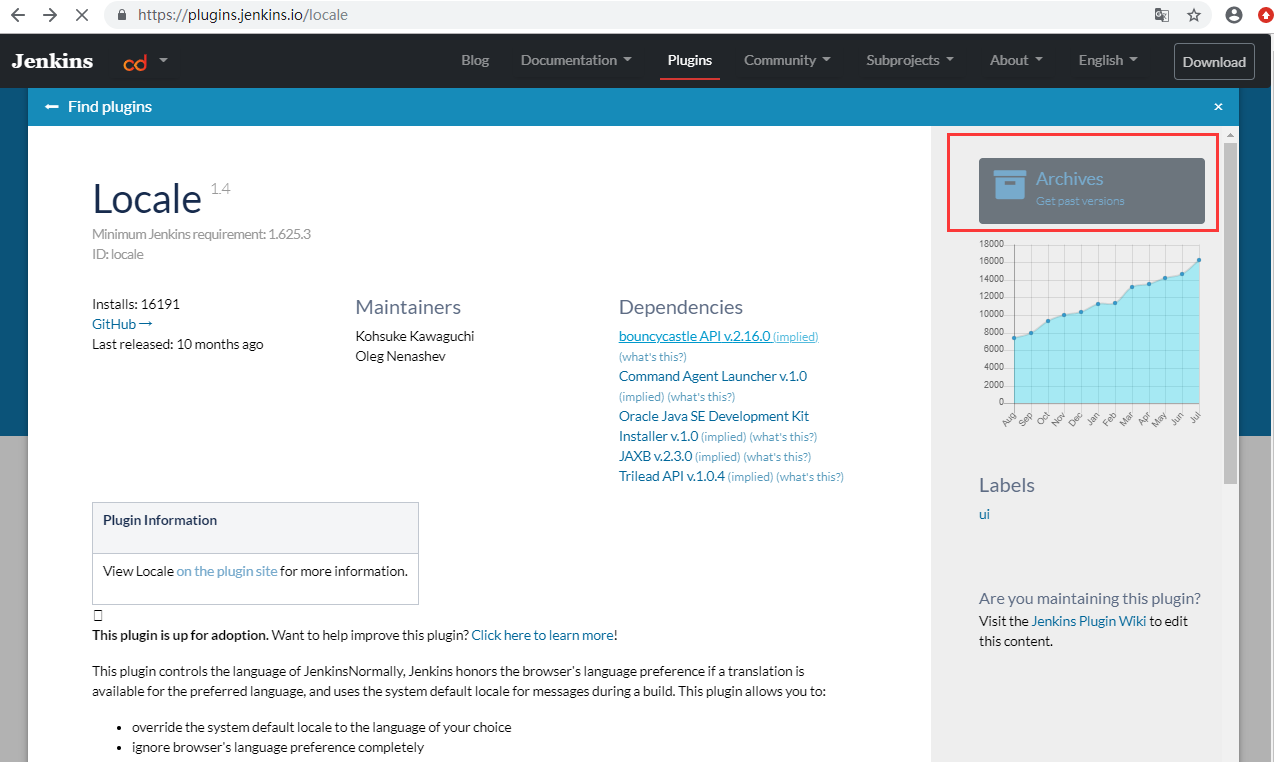
Task: Click the Locale plugin title heading
Action: tap(147, 199)
